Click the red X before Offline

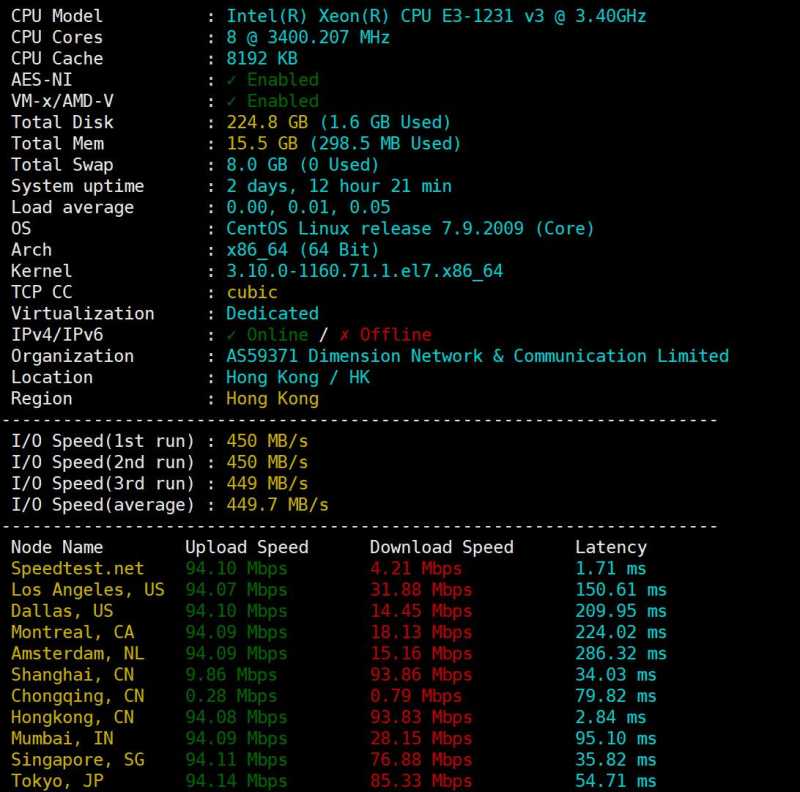tap(345, 335)
